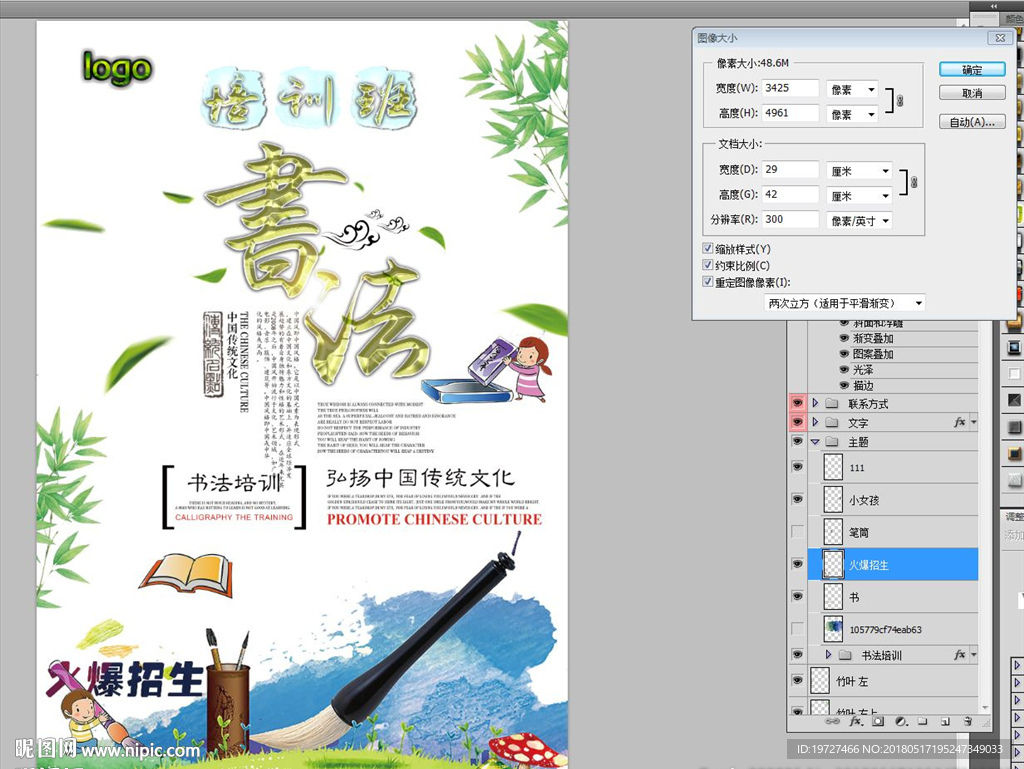Open the resampling method dropdown

click(840, 303)
